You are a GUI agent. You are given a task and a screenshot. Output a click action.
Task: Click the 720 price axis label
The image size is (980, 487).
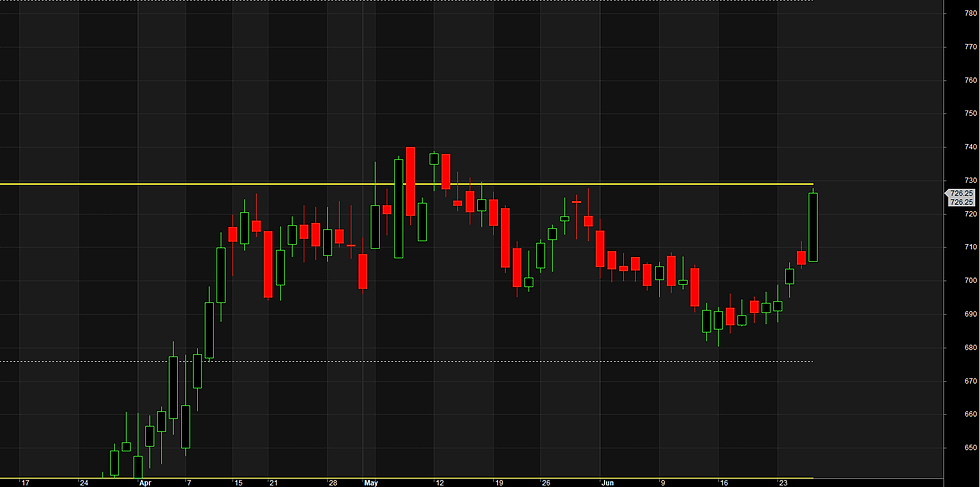[971, 214]
